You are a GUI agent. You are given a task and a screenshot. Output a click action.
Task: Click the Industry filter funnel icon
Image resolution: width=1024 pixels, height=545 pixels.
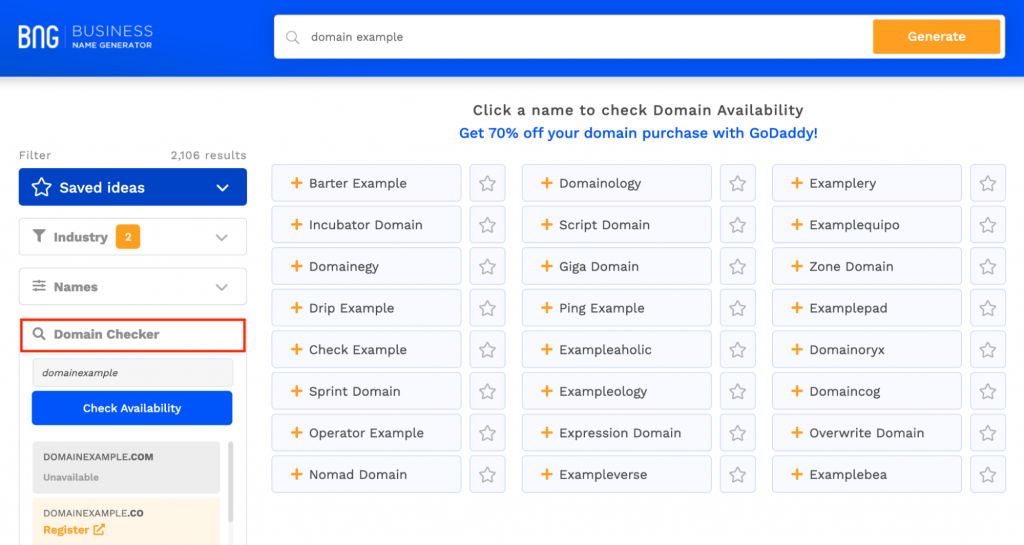point(39,236)
